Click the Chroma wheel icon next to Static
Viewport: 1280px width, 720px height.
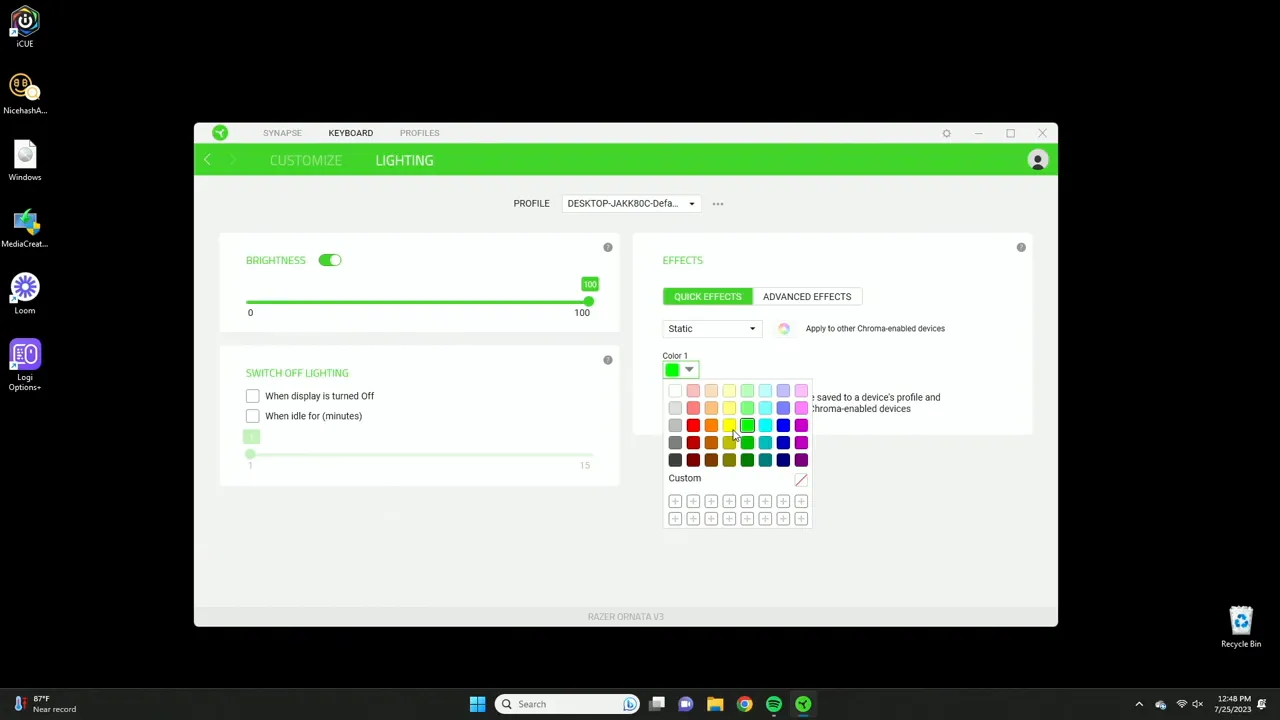click(784, 328)
